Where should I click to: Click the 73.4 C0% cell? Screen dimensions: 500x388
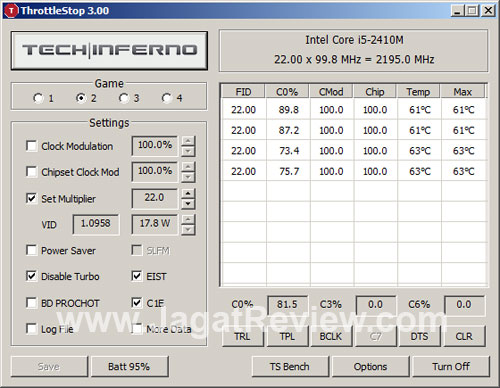289,151
